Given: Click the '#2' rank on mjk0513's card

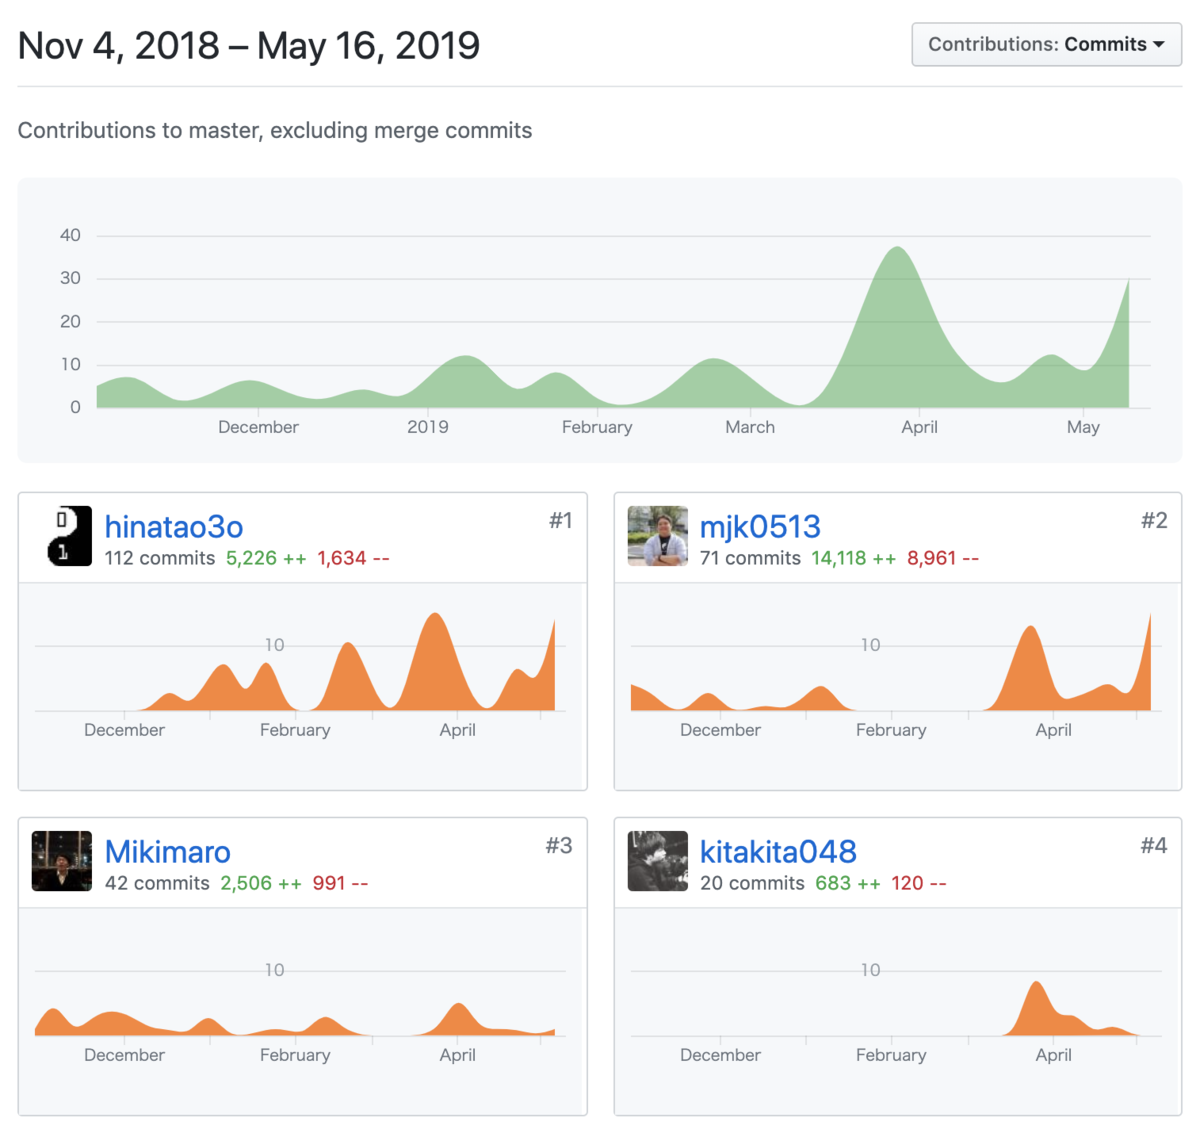Looking at the screenshot, I should click(x=1154, y=520).
